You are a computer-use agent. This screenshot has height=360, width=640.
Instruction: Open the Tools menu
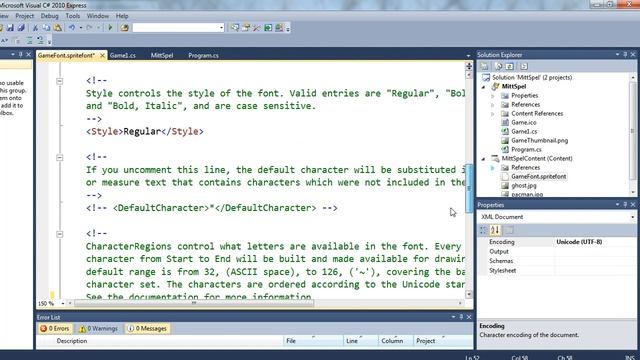(73, 16)
